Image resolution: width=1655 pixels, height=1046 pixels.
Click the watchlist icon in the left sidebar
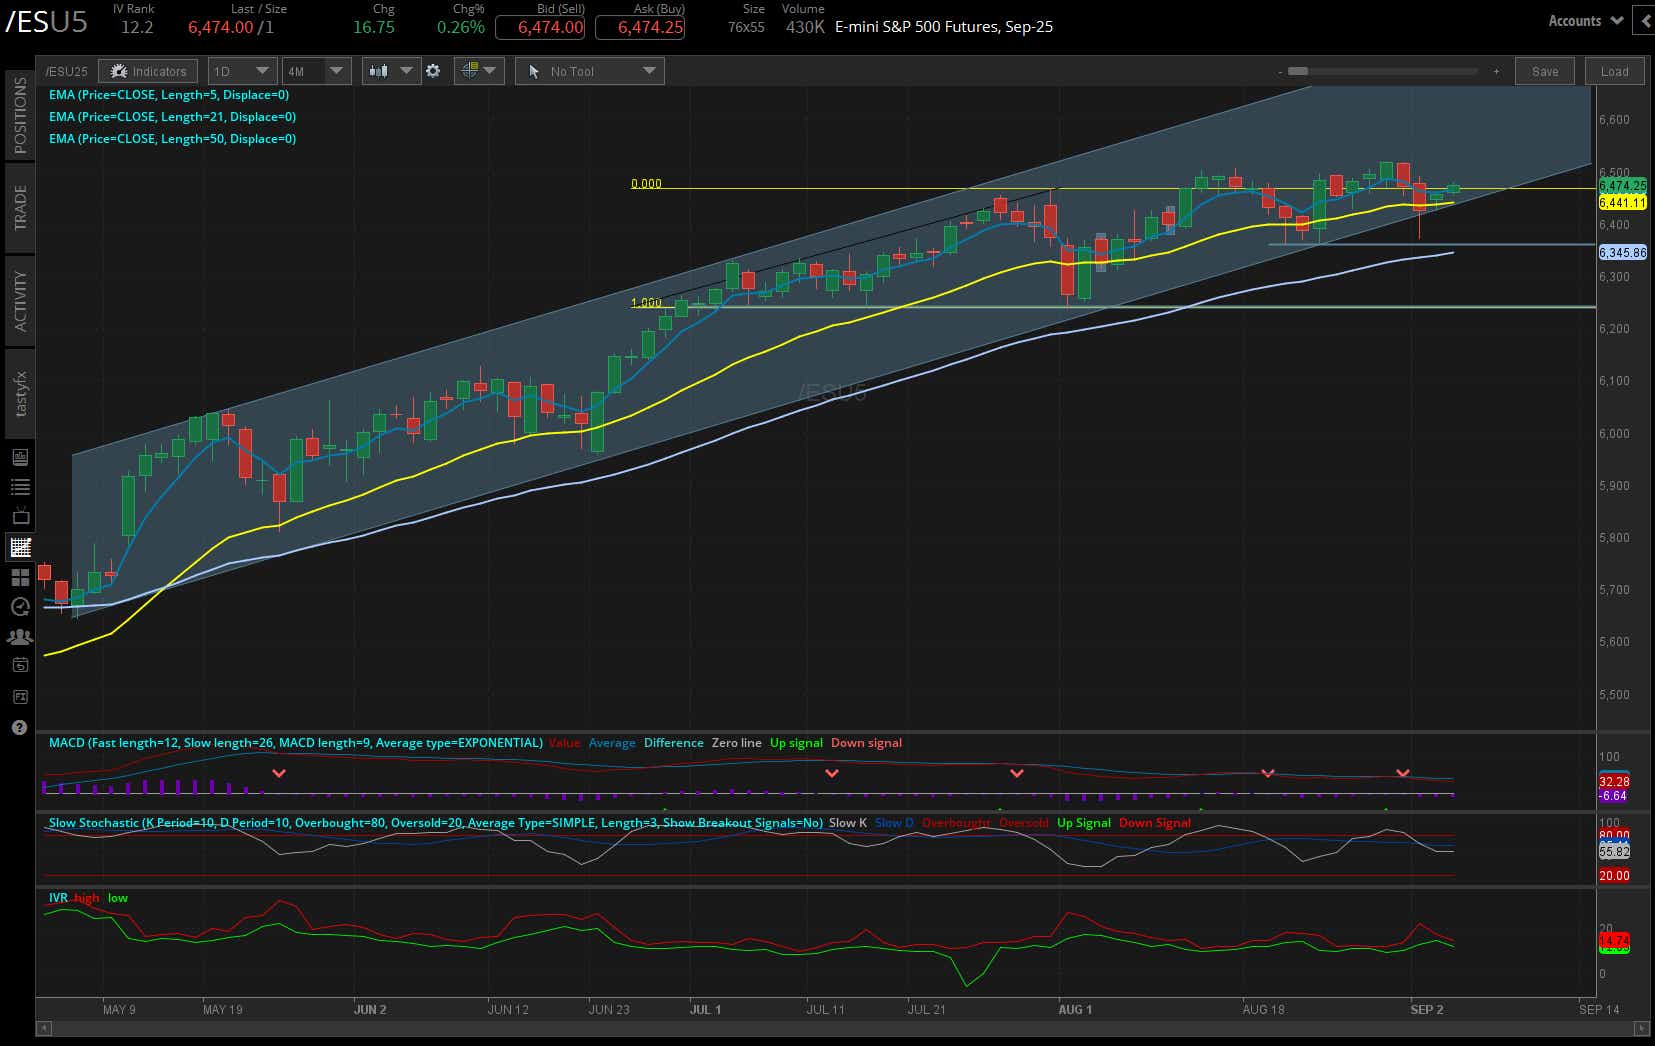[19, 487]
